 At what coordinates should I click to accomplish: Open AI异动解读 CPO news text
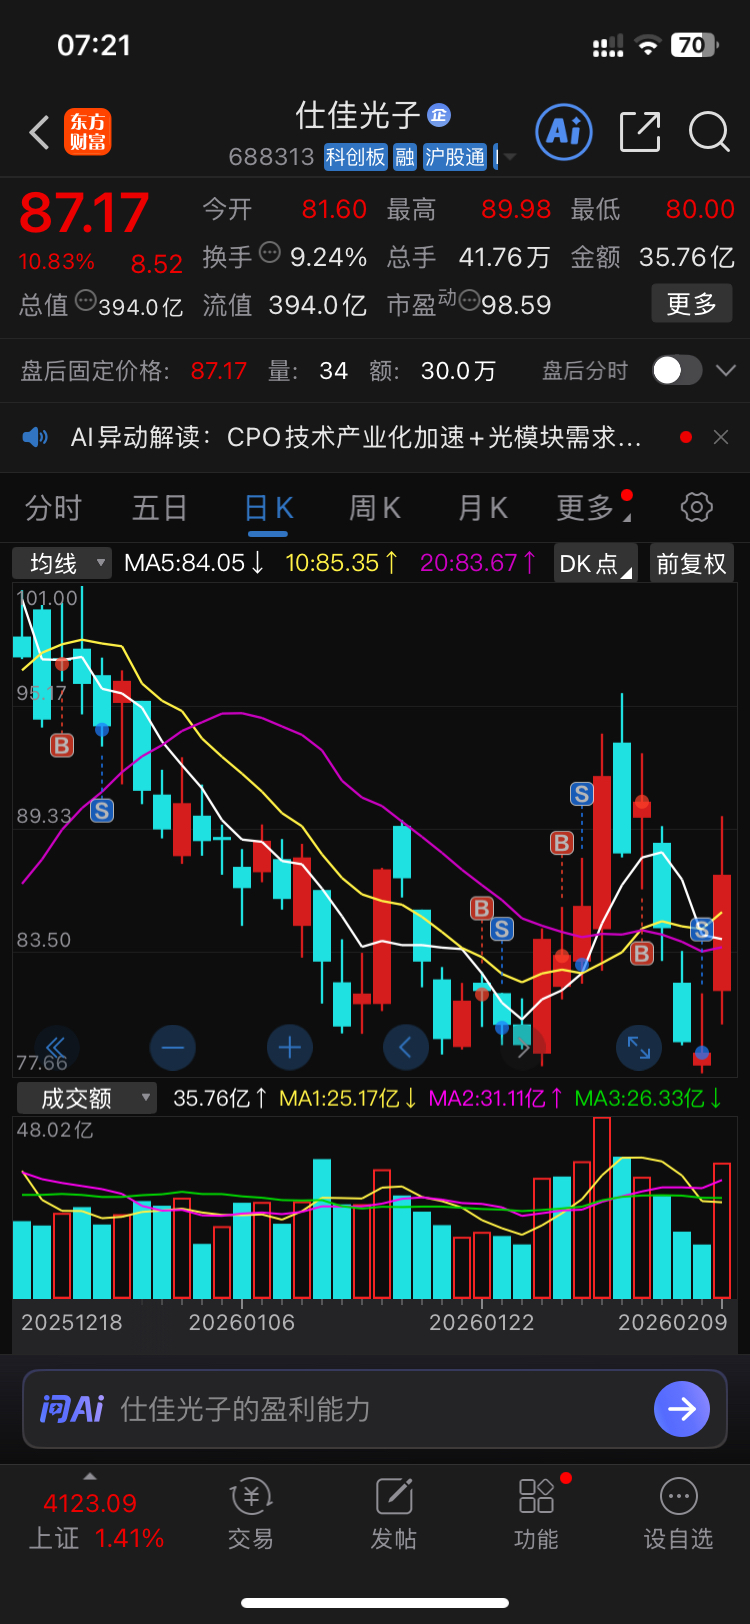click(356, 437)
